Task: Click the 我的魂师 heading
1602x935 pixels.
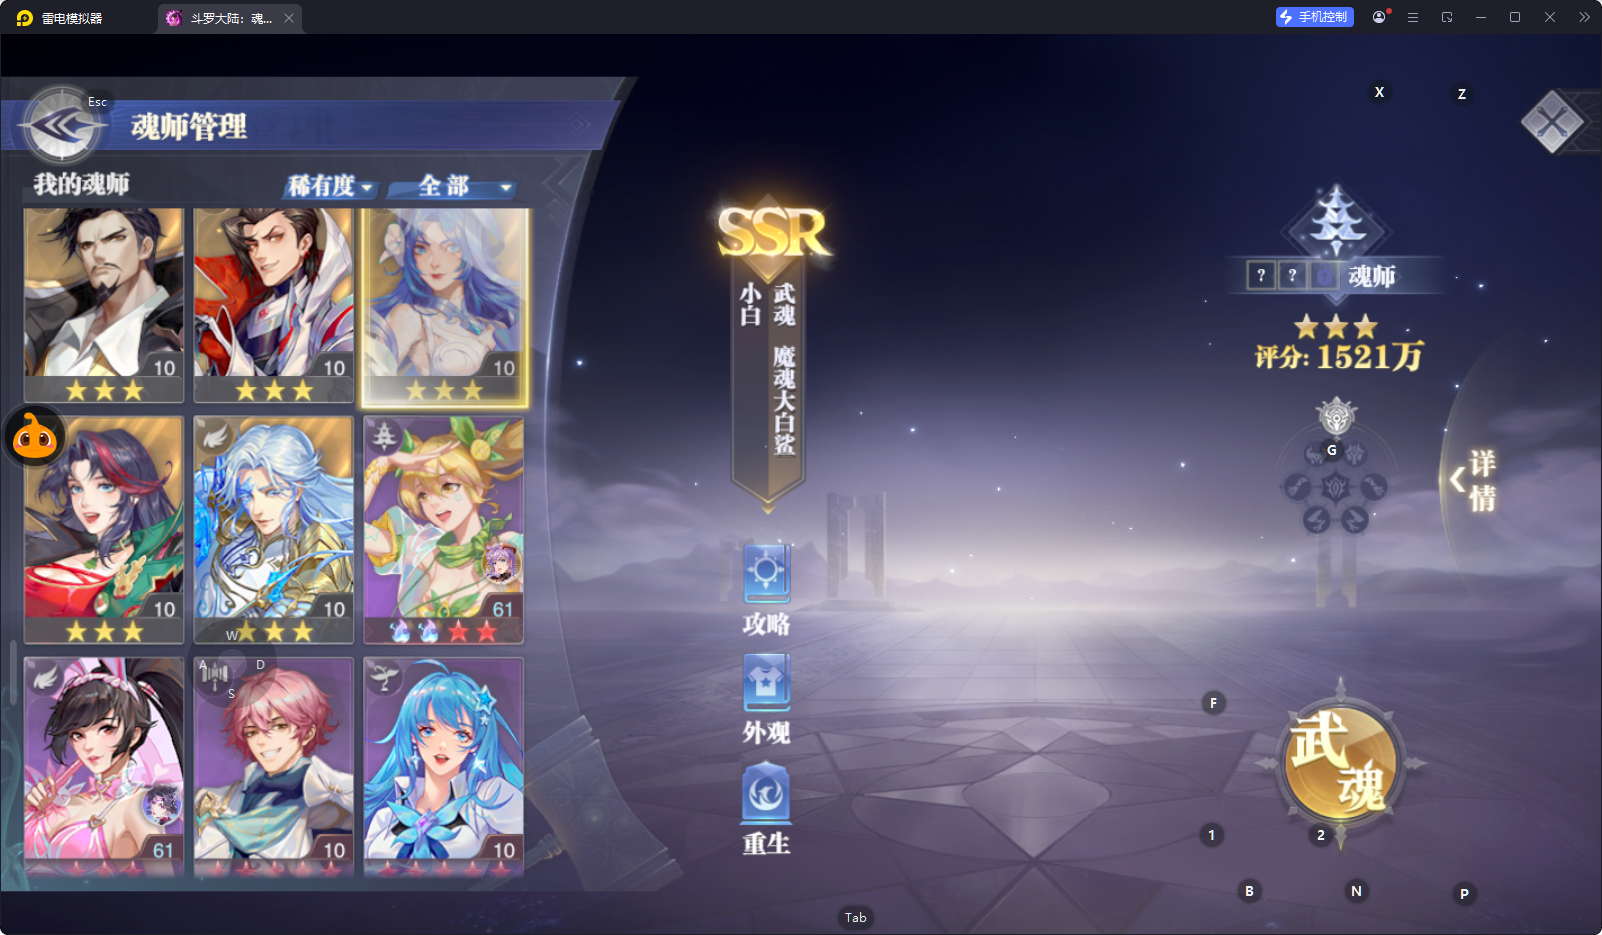Action: click(82, 184)
